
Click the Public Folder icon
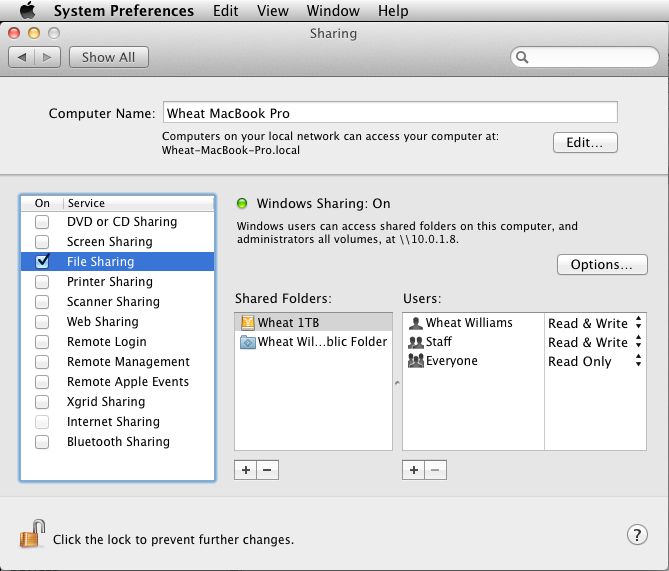point(247,342)
